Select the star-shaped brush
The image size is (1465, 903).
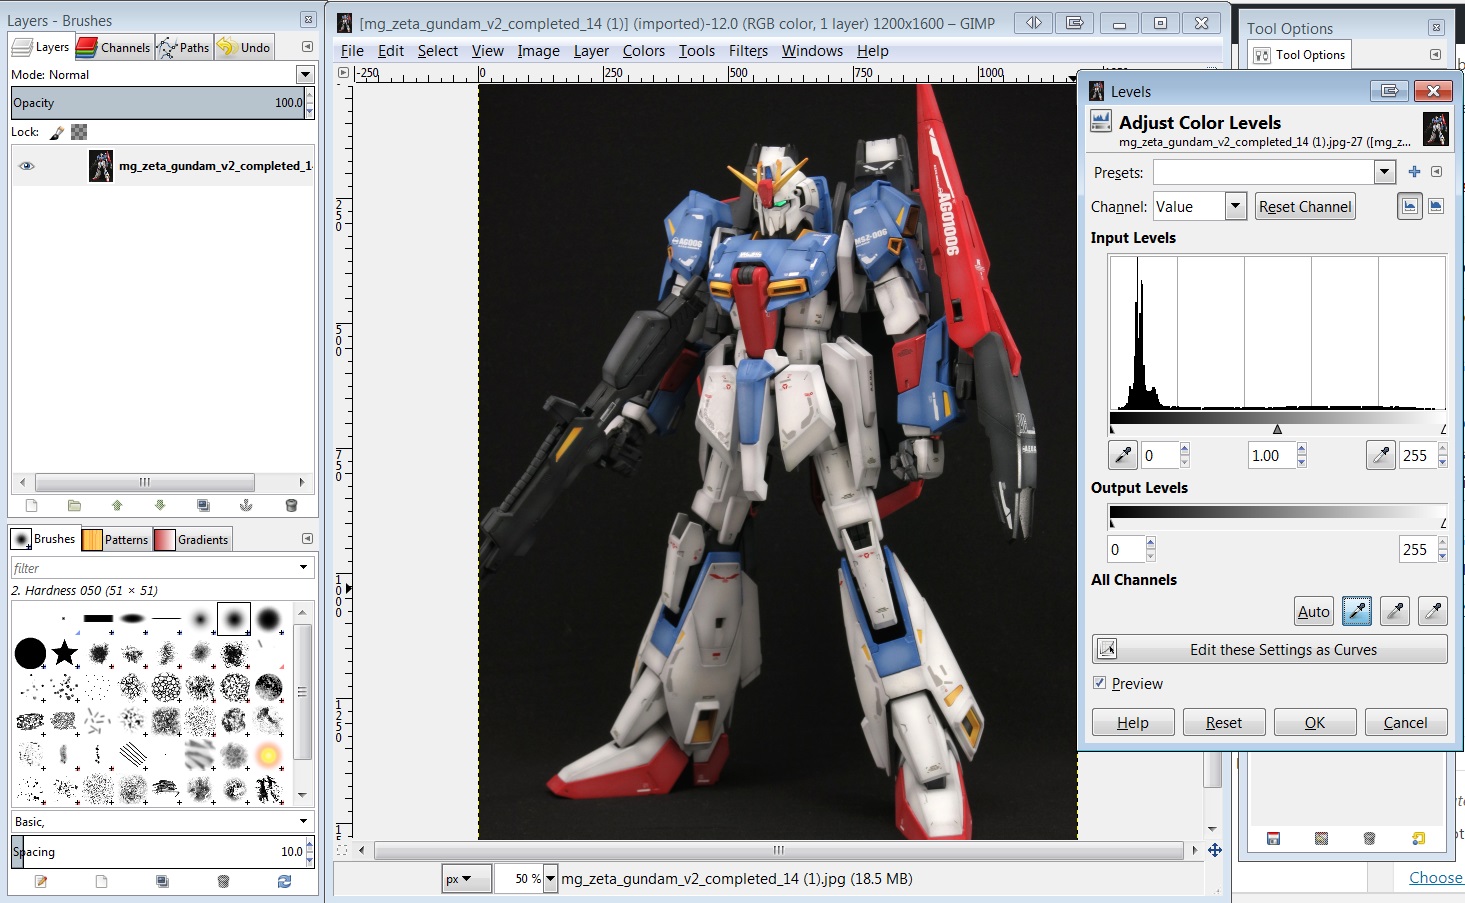click(x=65, y=653)
